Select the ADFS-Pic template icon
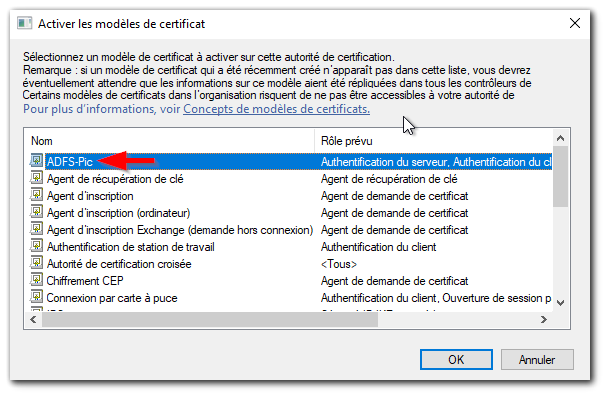Image resolution: width=608 pixels, height=398 pixels. click(x=36, y=161)
